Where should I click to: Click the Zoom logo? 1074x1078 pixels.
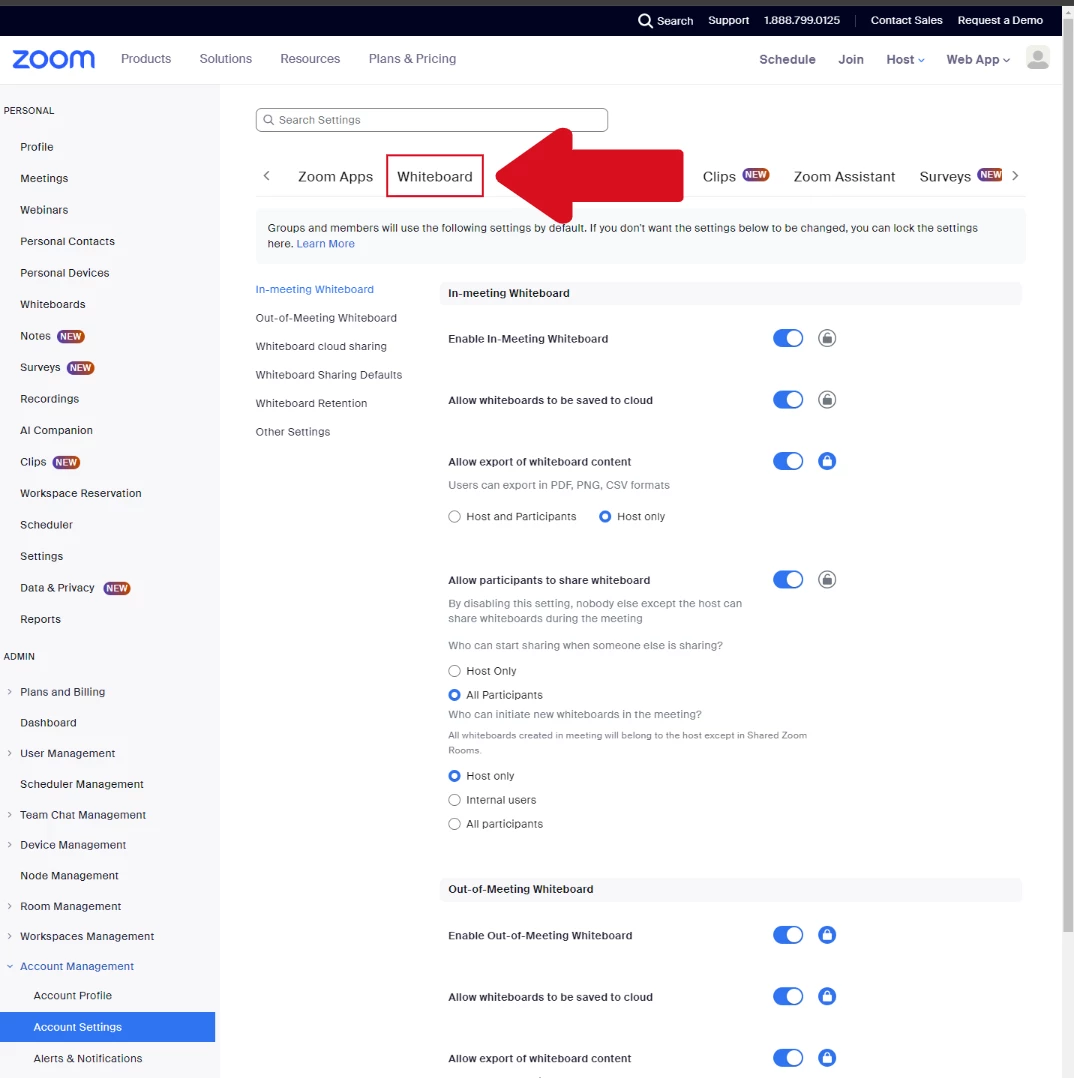click(x=54, y=59)
